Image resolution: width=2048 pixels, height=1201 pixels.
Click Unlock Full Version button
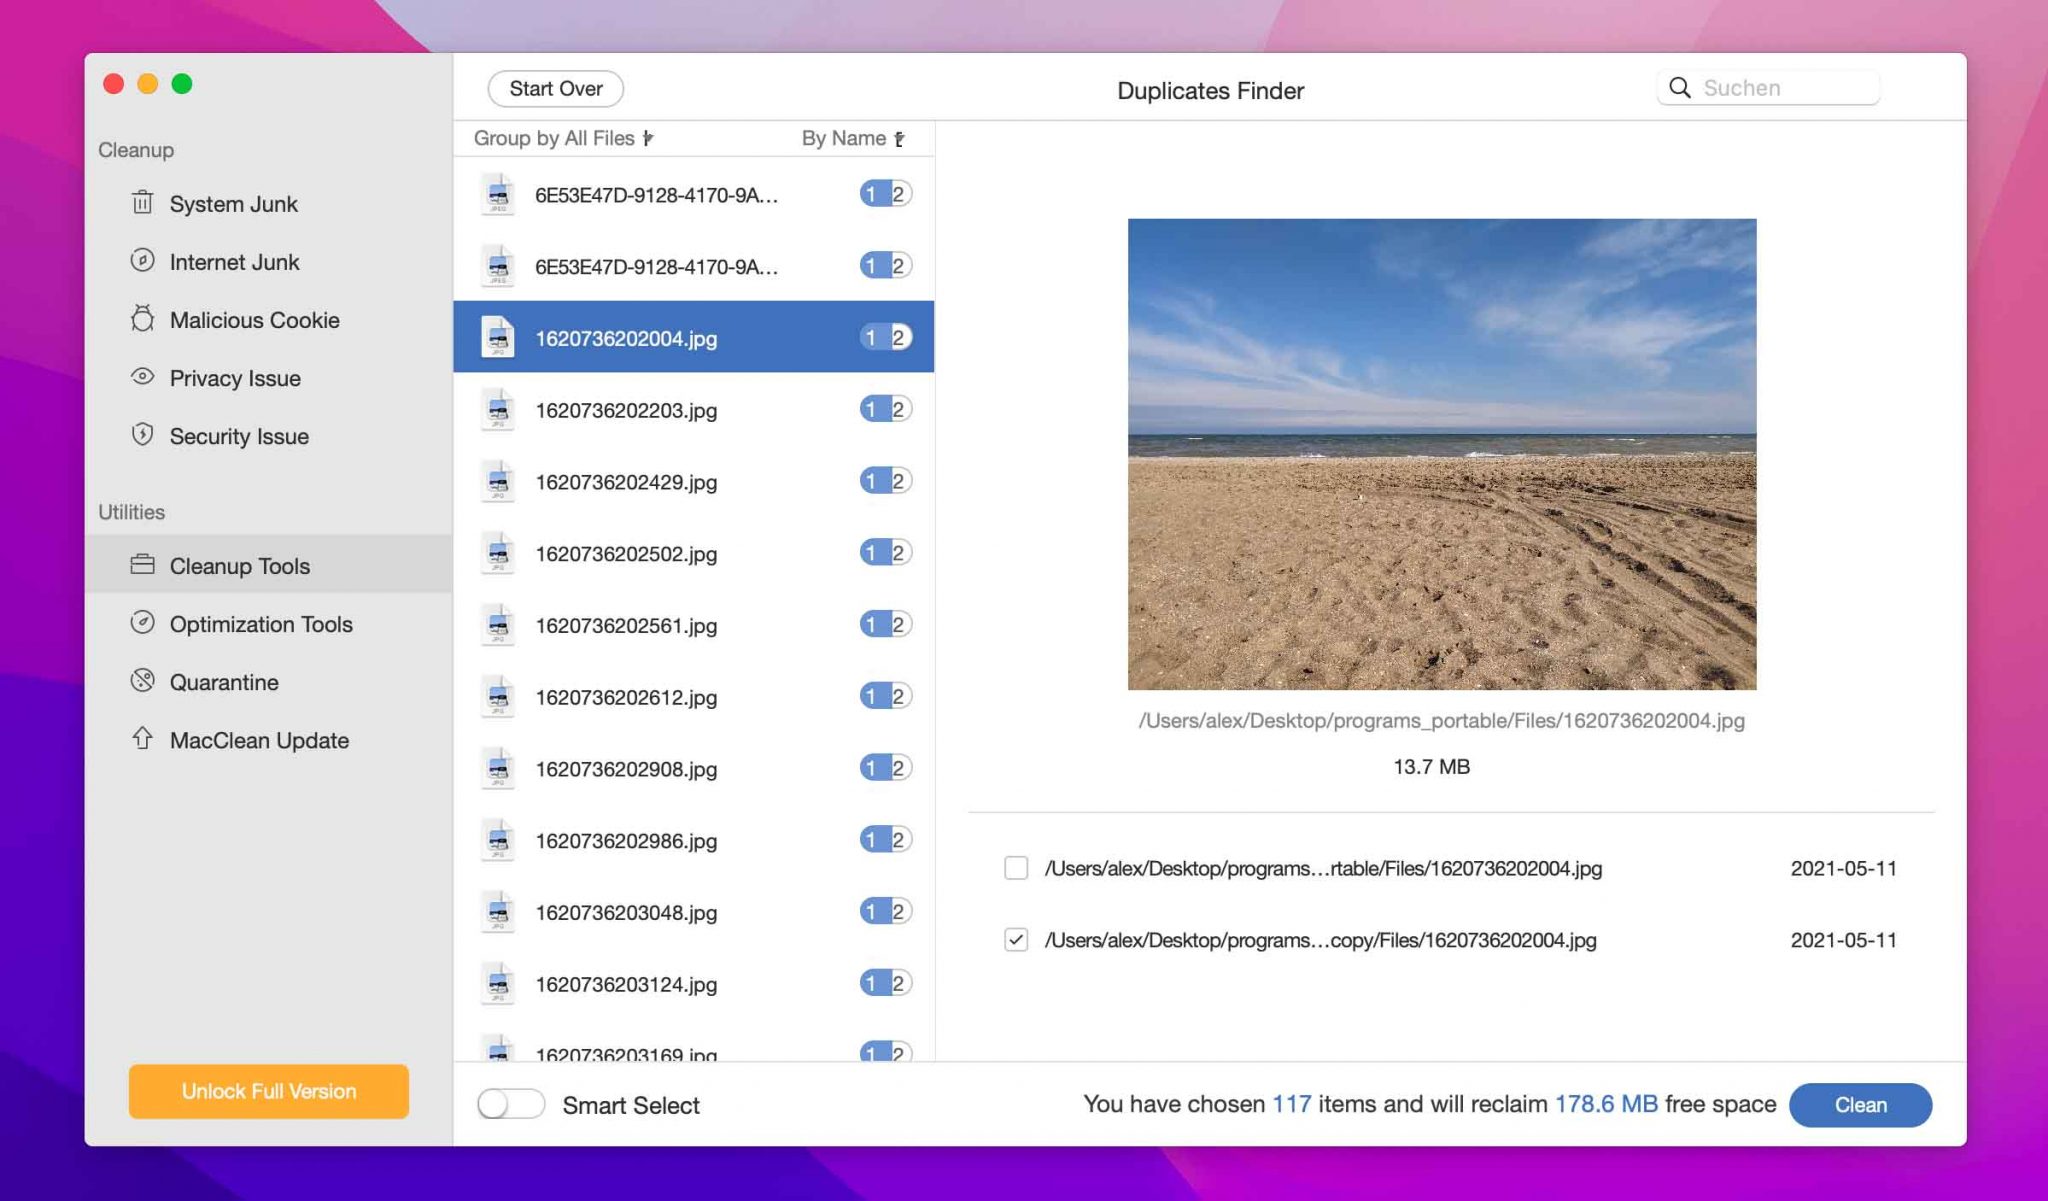(x=268, y=1091)
